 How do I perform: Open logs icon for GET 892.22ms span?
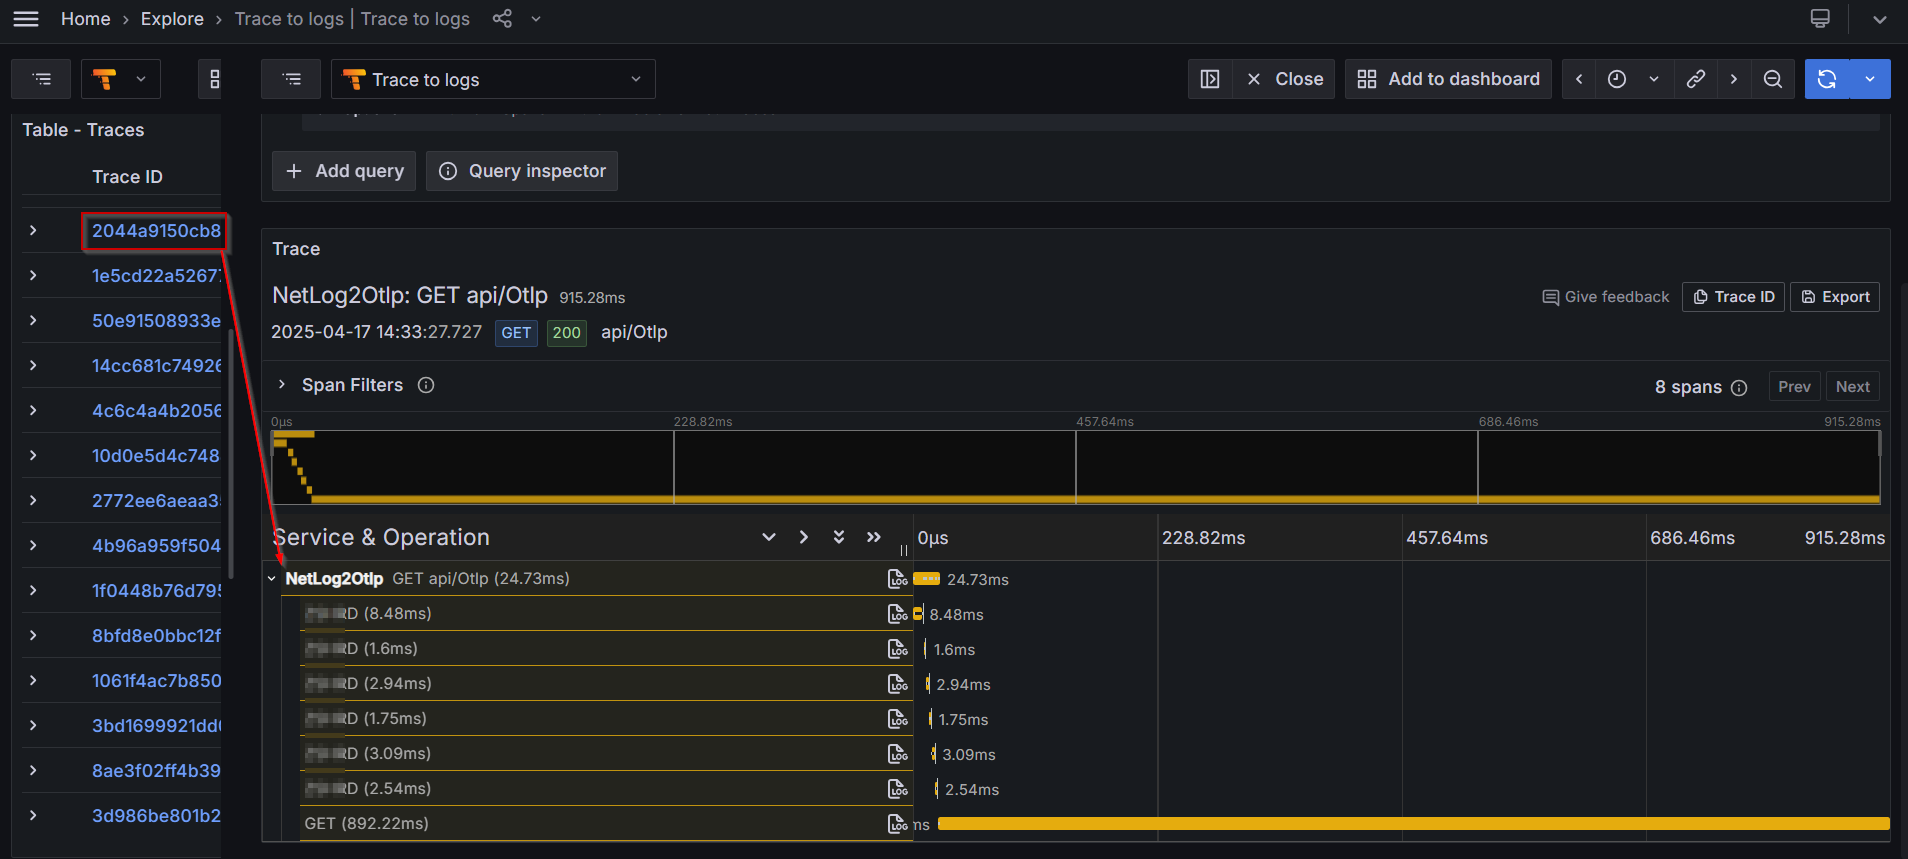pos(898,824)
